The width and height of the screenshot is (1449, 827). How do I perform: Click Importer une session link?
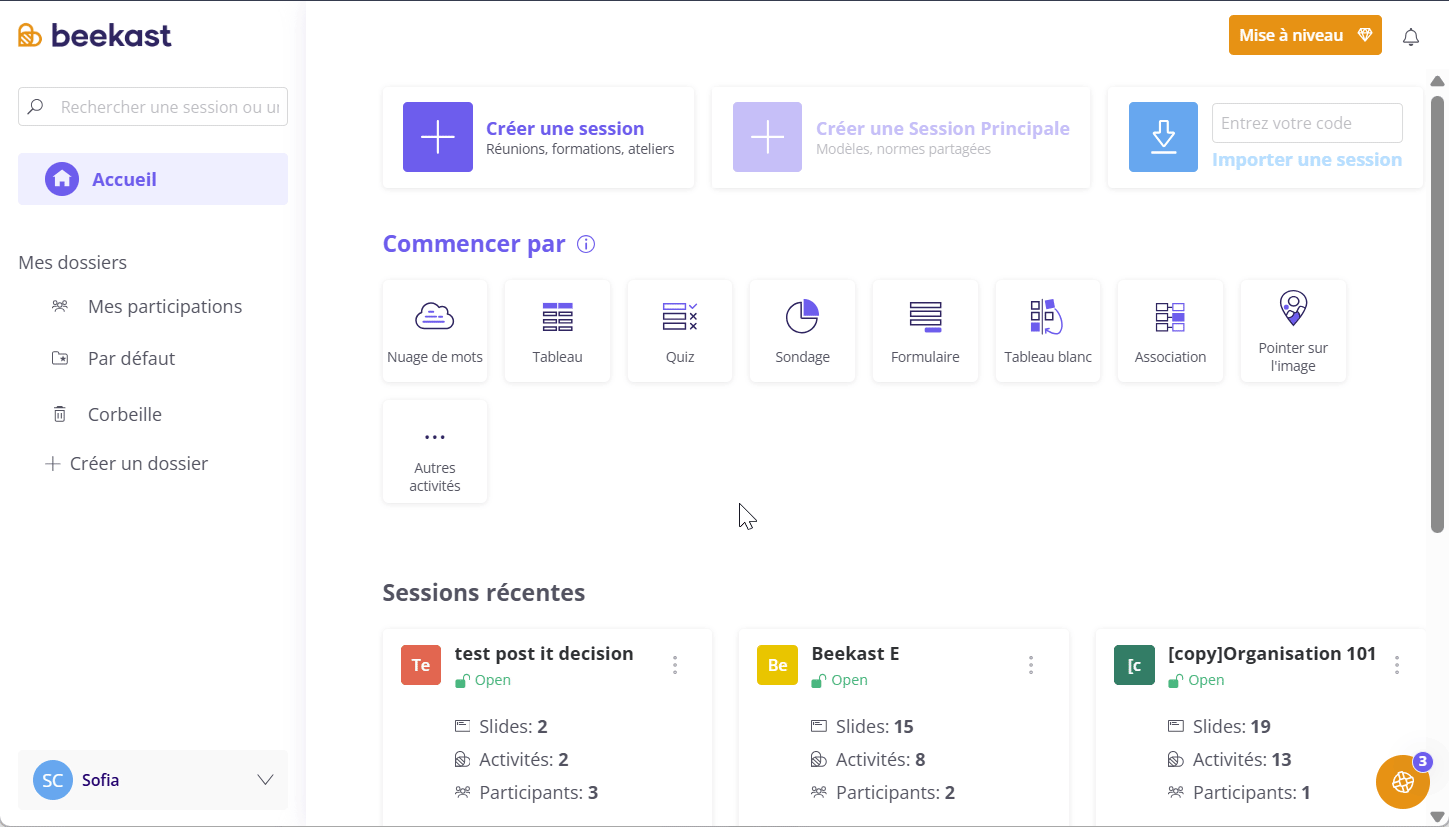click(1307, 160)
